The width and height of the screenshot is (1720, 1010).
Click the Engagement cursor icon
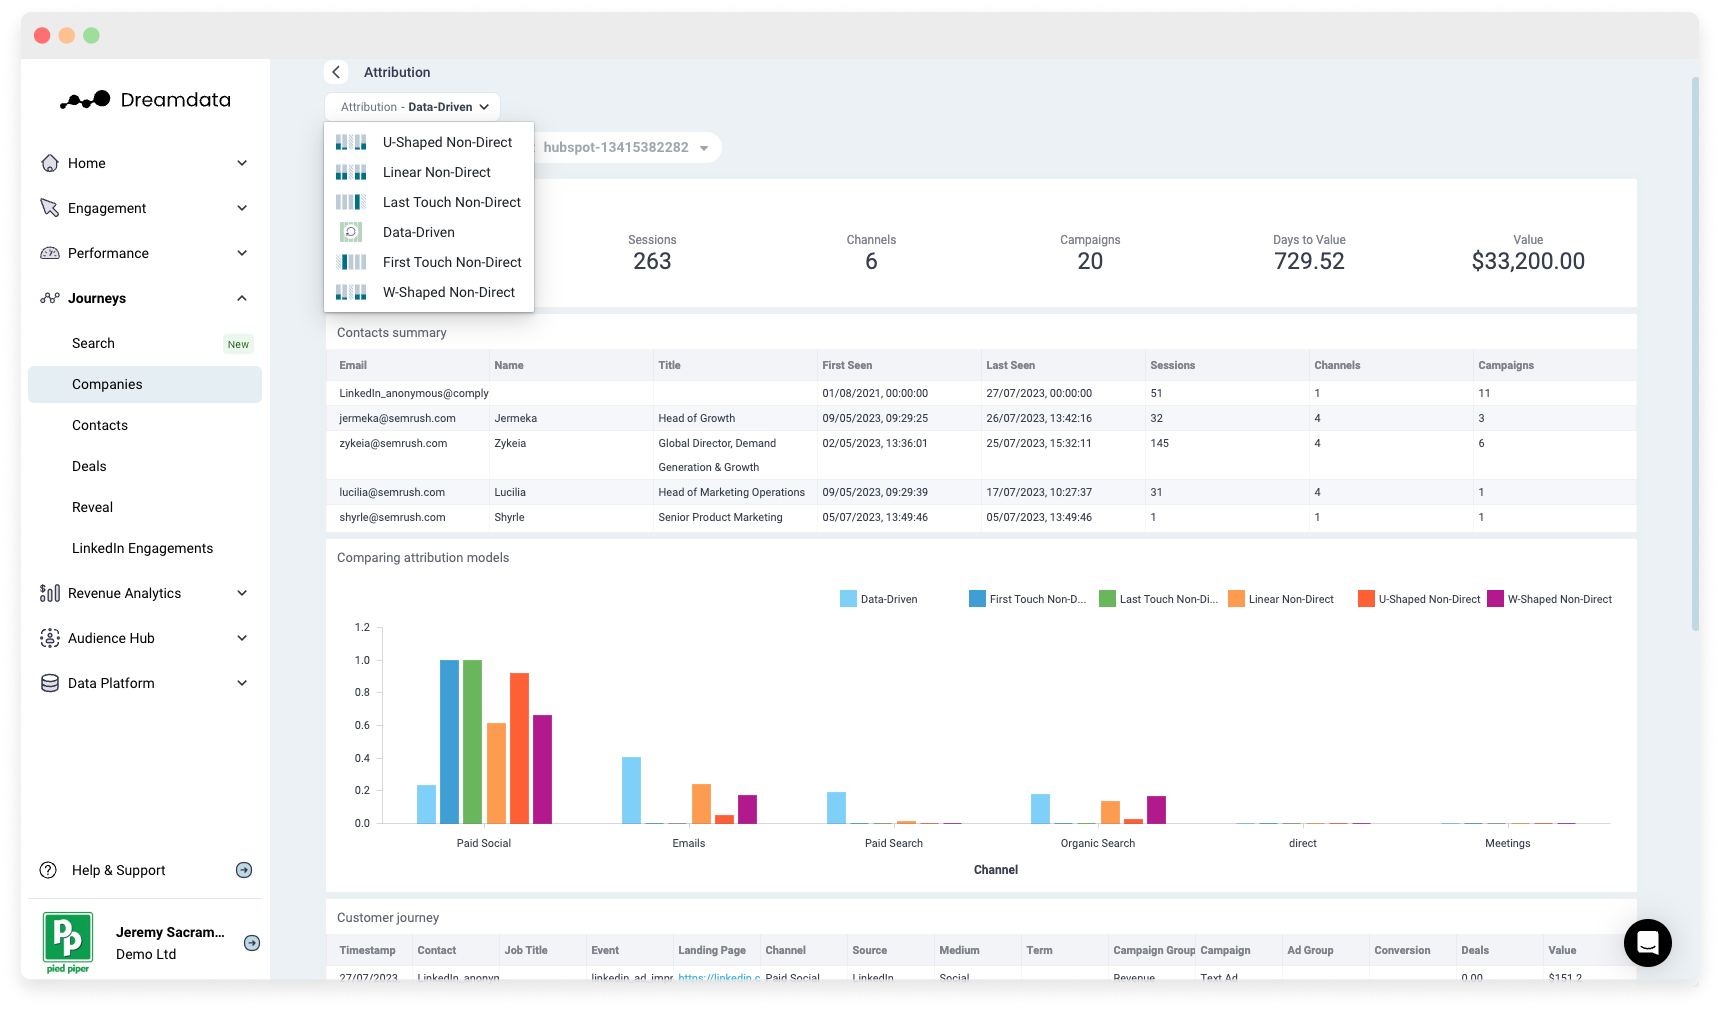(x=49, y=208)
